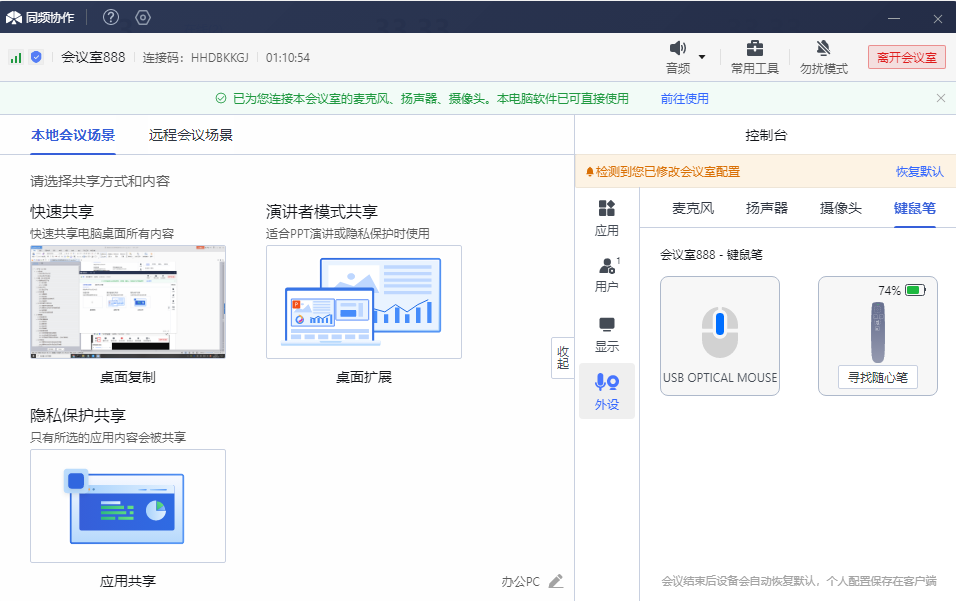Image resolution: width=956 pixels, height=601 pixels.
Task: Open the 摄像头 tab
Action: click(841, 208)
